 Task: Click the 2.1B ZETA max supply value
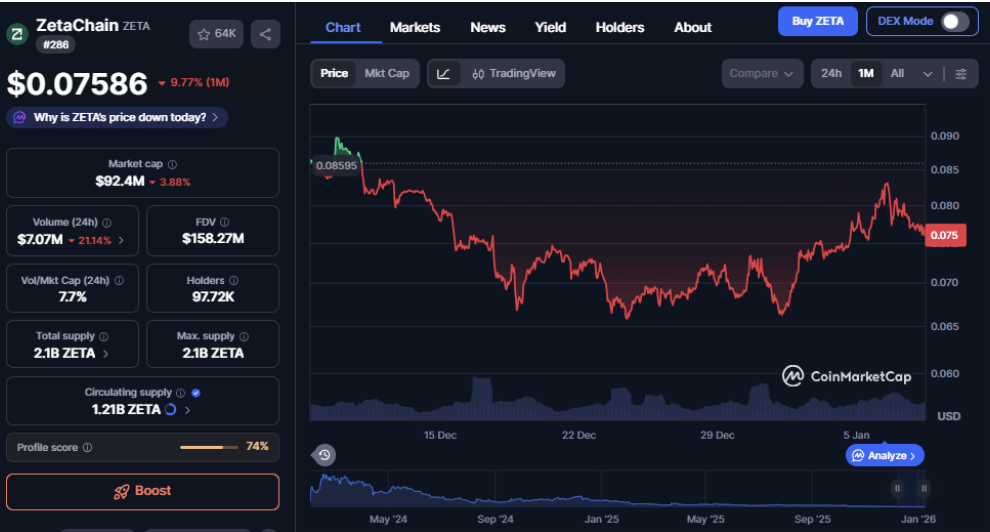(213, 353)
